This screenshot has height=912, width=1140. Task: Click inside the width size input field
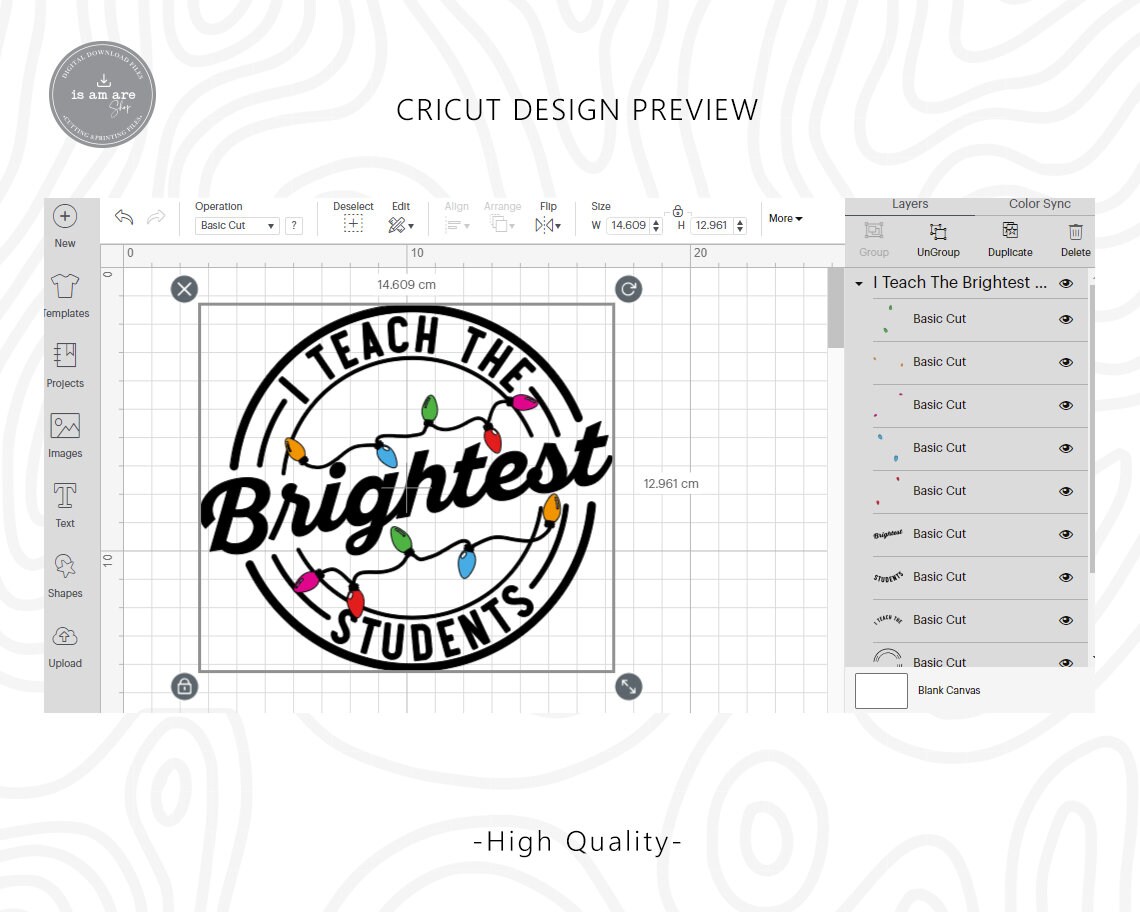tap(630, 226)
